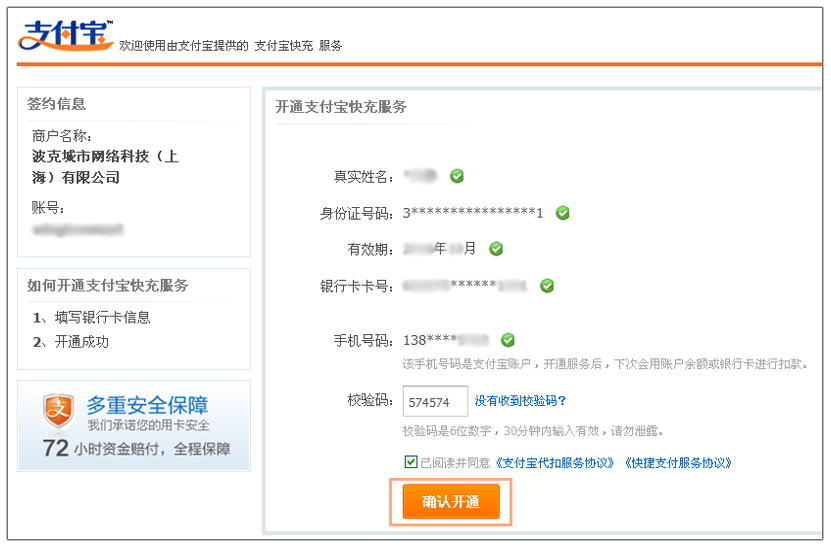Click green checkmark next to 真实姓名
The width and height of the screenshot is (831, 547).
tap(457, 176)
